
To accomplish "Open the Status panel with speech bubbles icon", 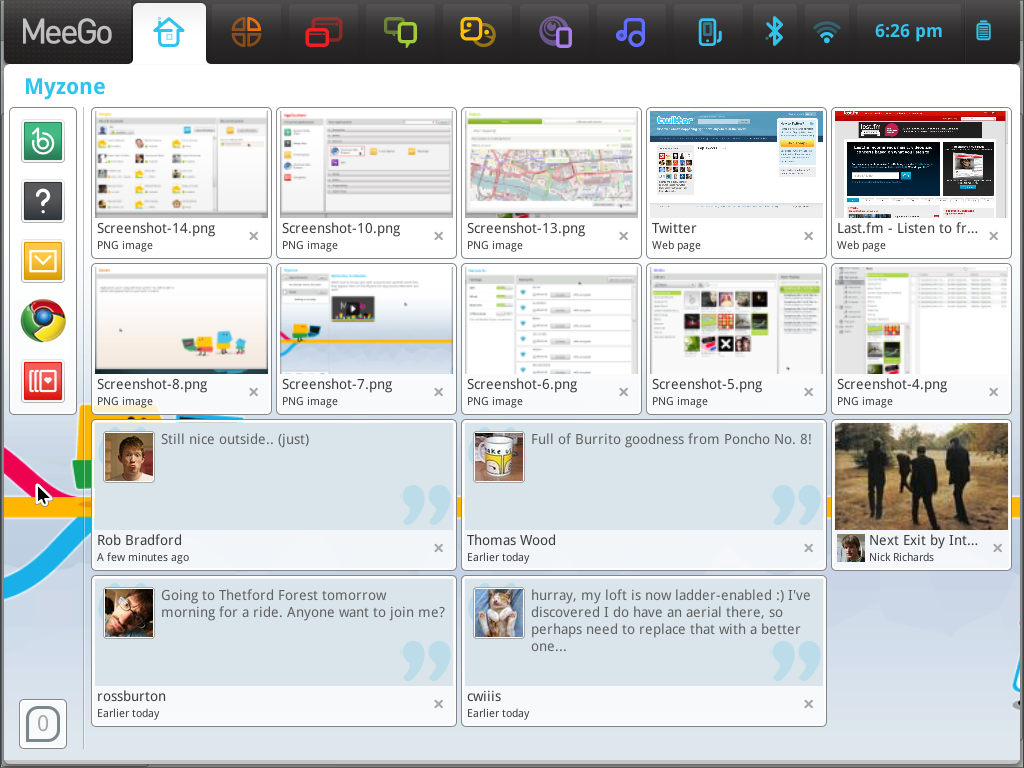I will point(400,31).
